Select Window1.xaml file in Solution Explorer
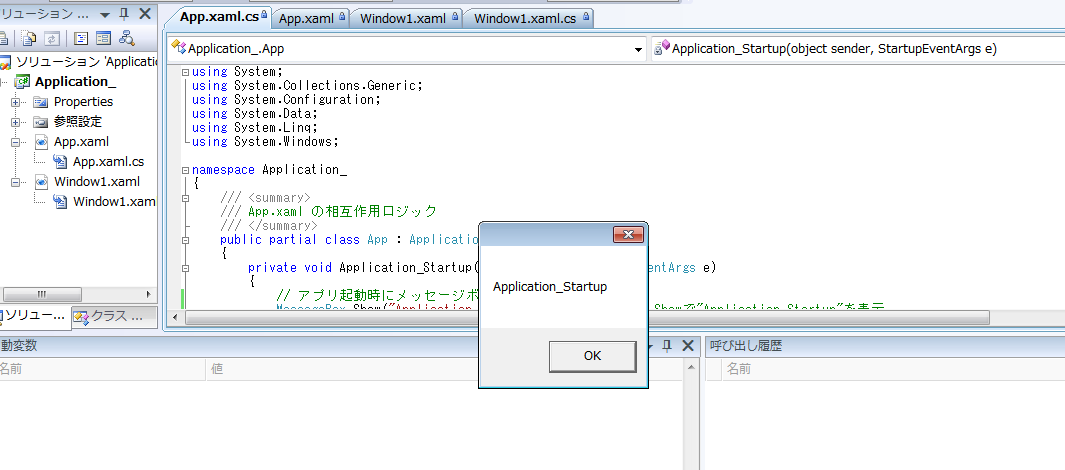Screen dimensions: 1065x470 click(97, 181)
